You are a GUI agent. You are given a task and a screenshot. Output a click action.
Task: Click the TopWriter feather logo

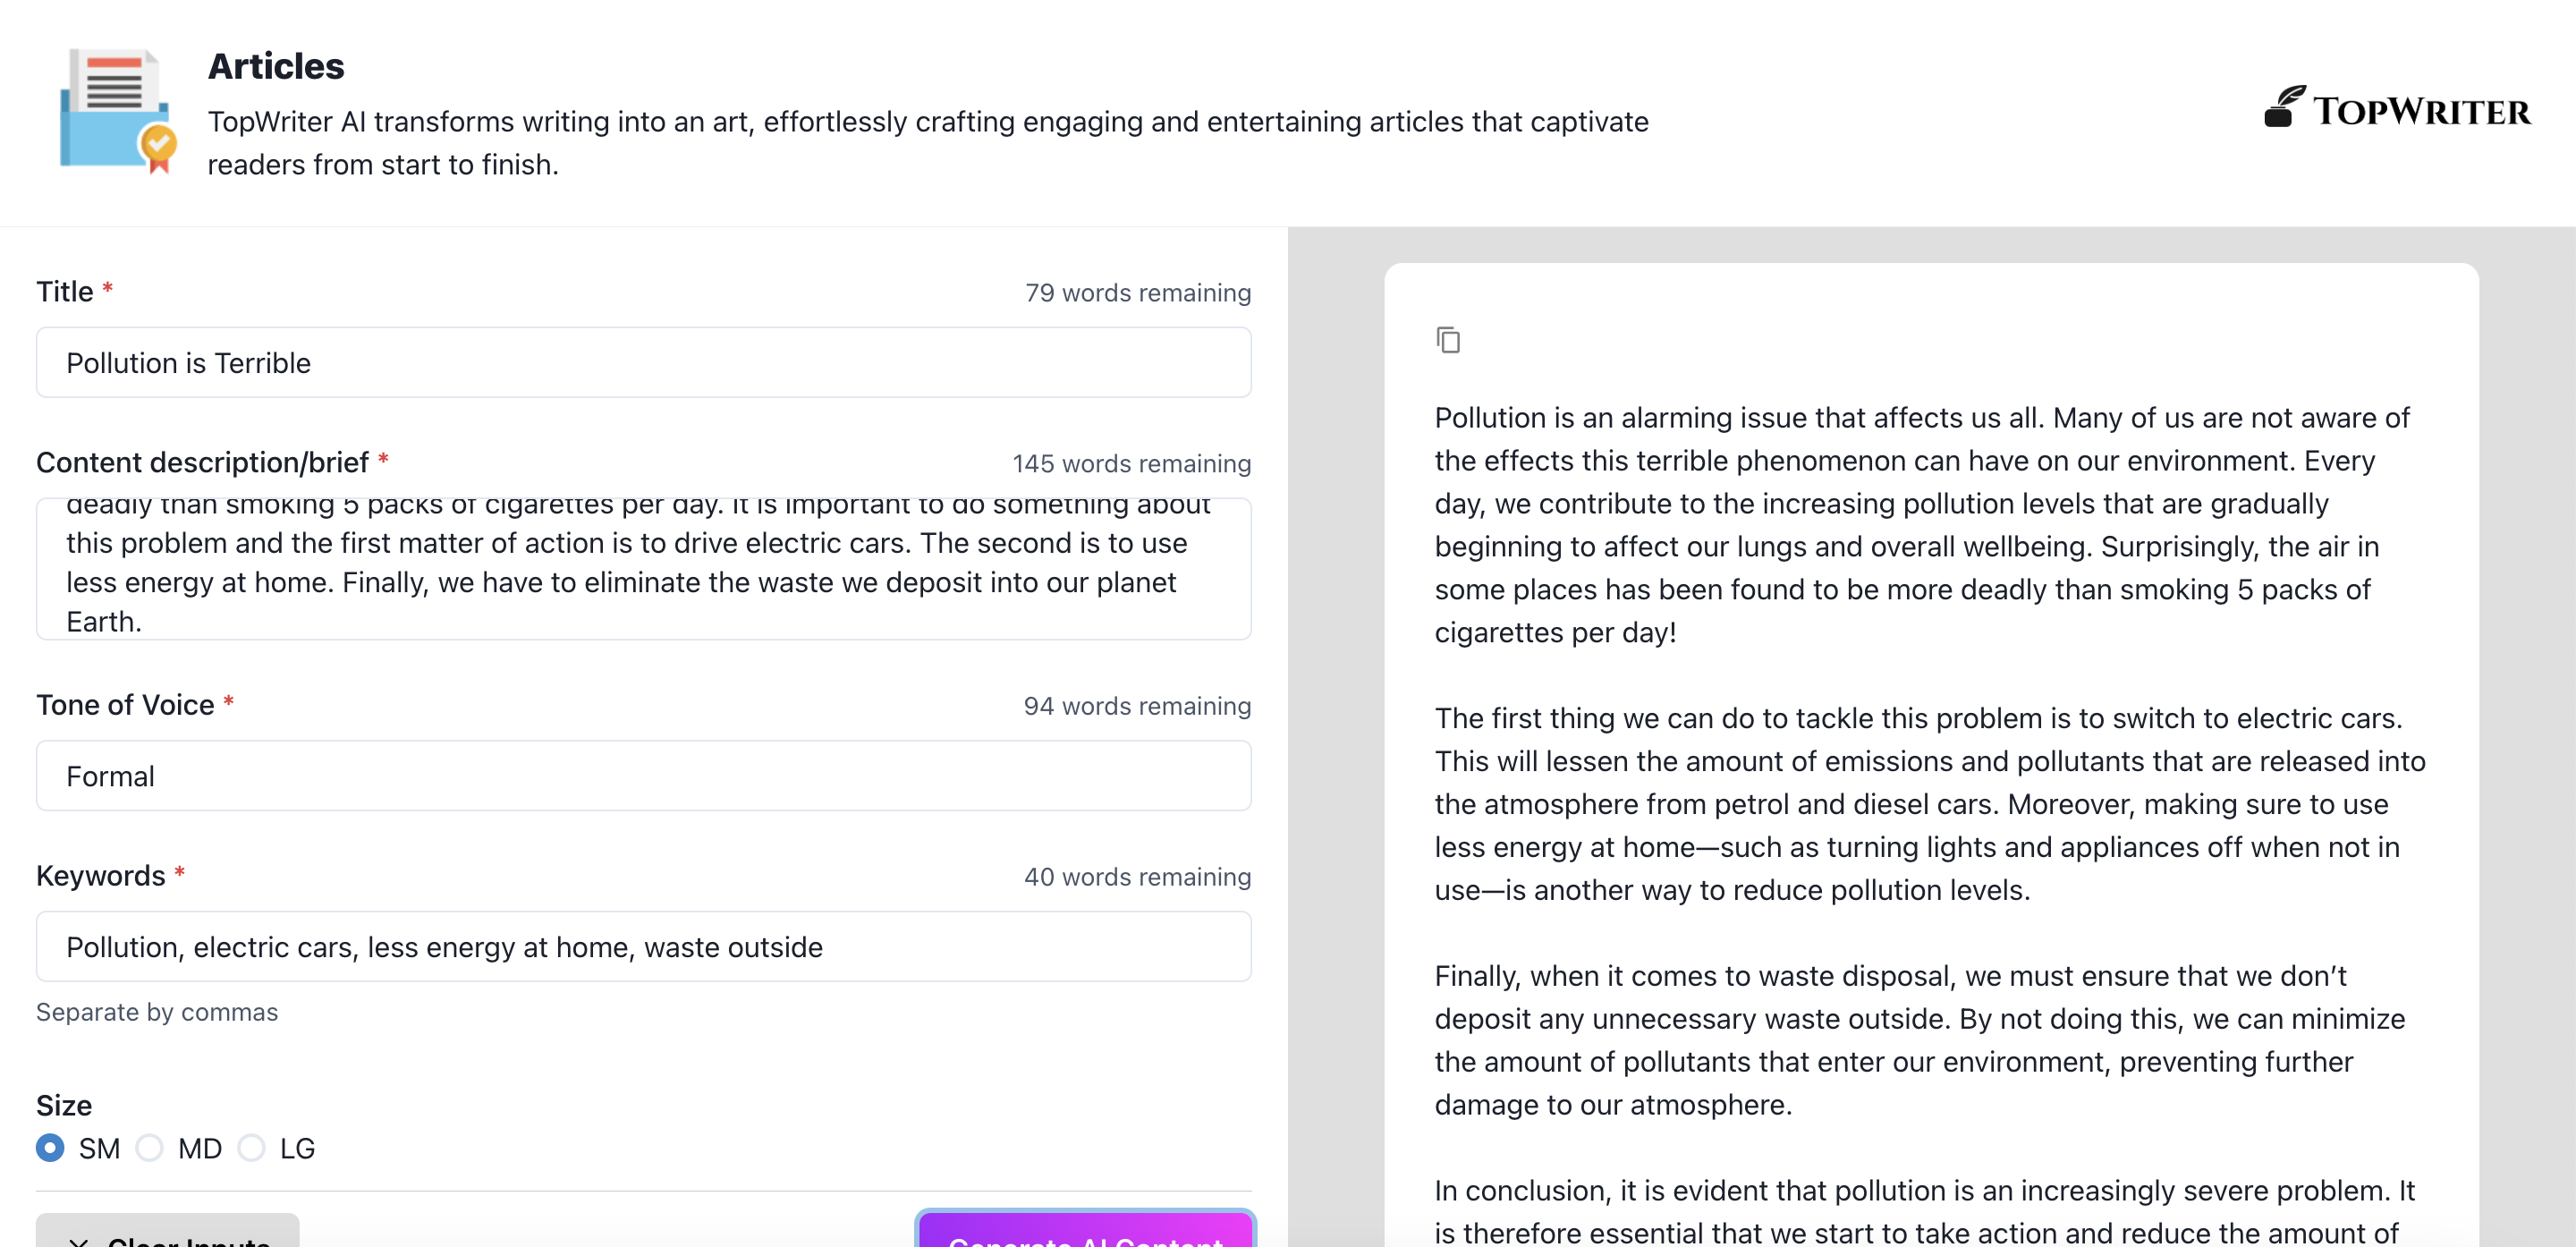coord(2284,106)
